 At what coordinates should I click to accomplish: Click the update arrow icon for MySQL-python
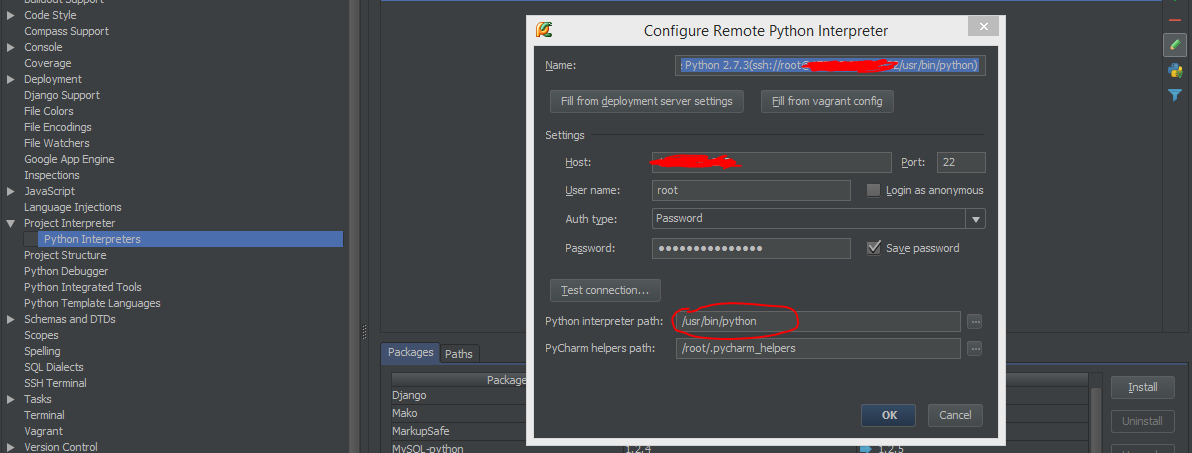coord(865,448)
